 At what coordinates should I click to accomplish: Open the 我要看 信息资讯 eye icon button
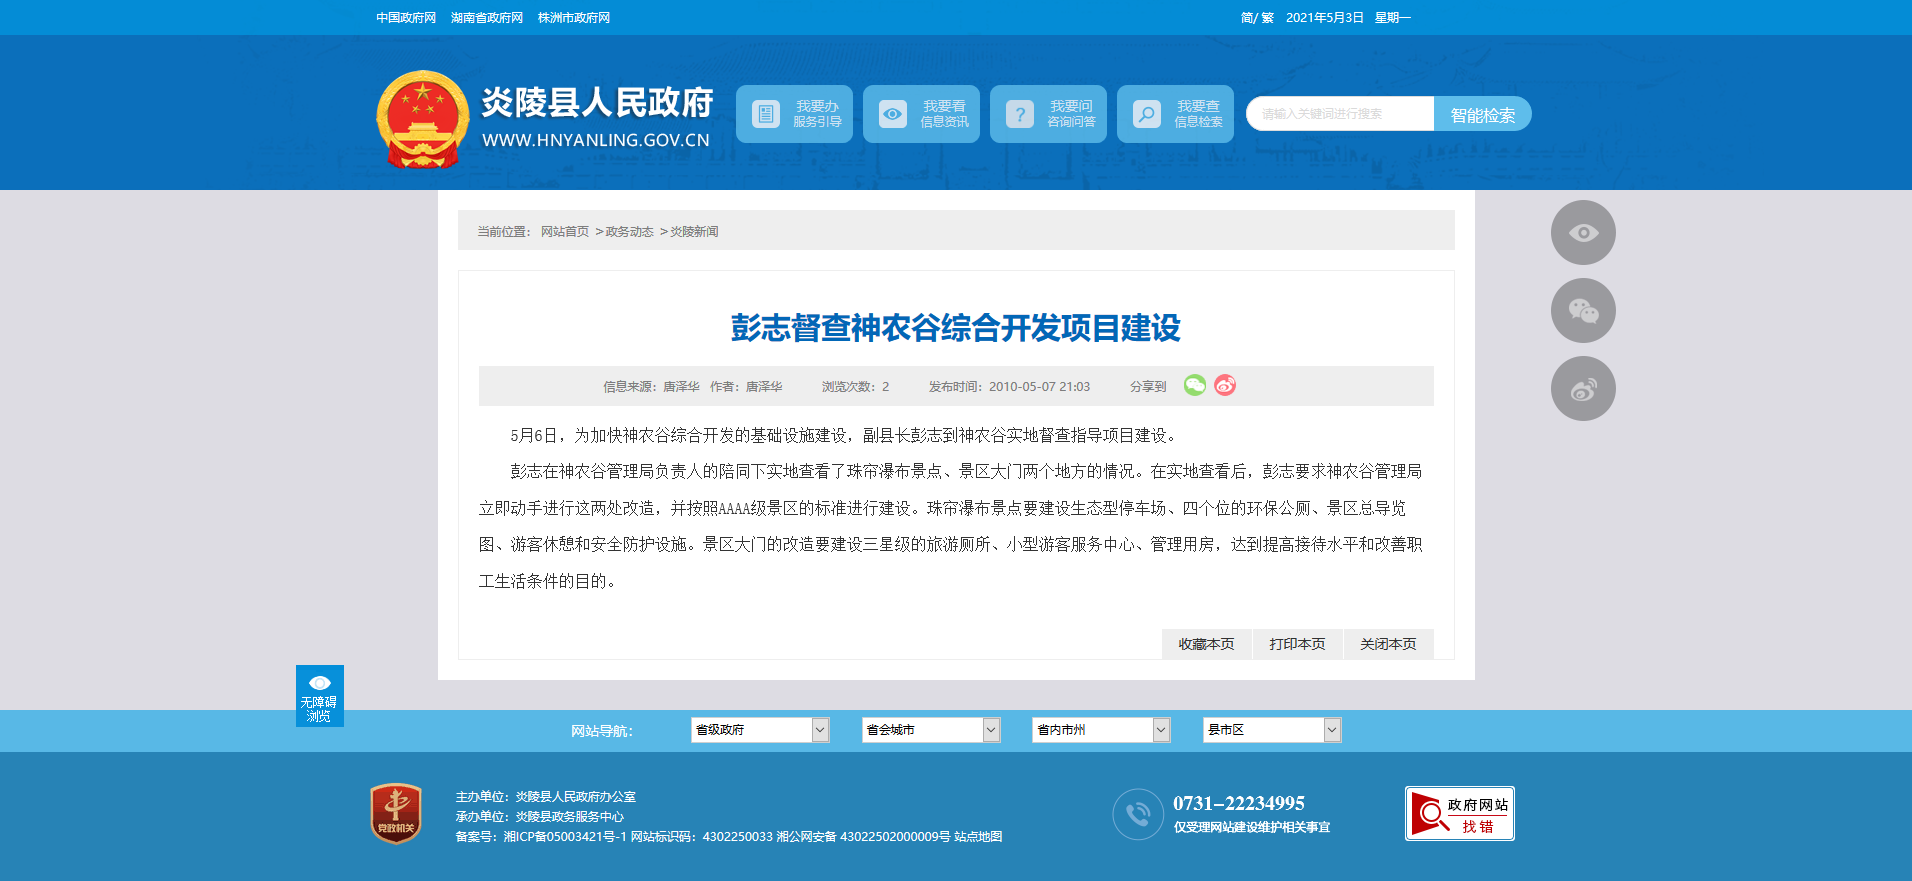[x=921, y=114]
